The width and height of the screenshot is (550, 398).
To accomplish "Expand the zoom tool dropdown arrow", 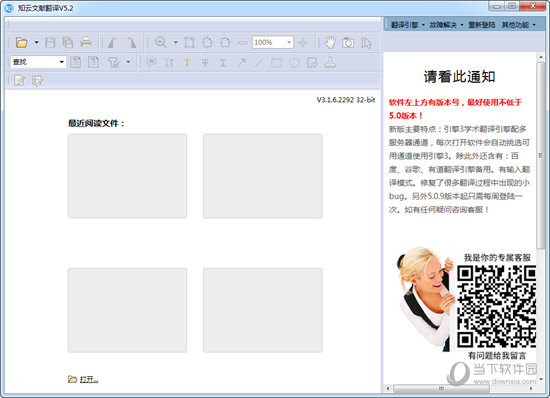I will [176, 43].
